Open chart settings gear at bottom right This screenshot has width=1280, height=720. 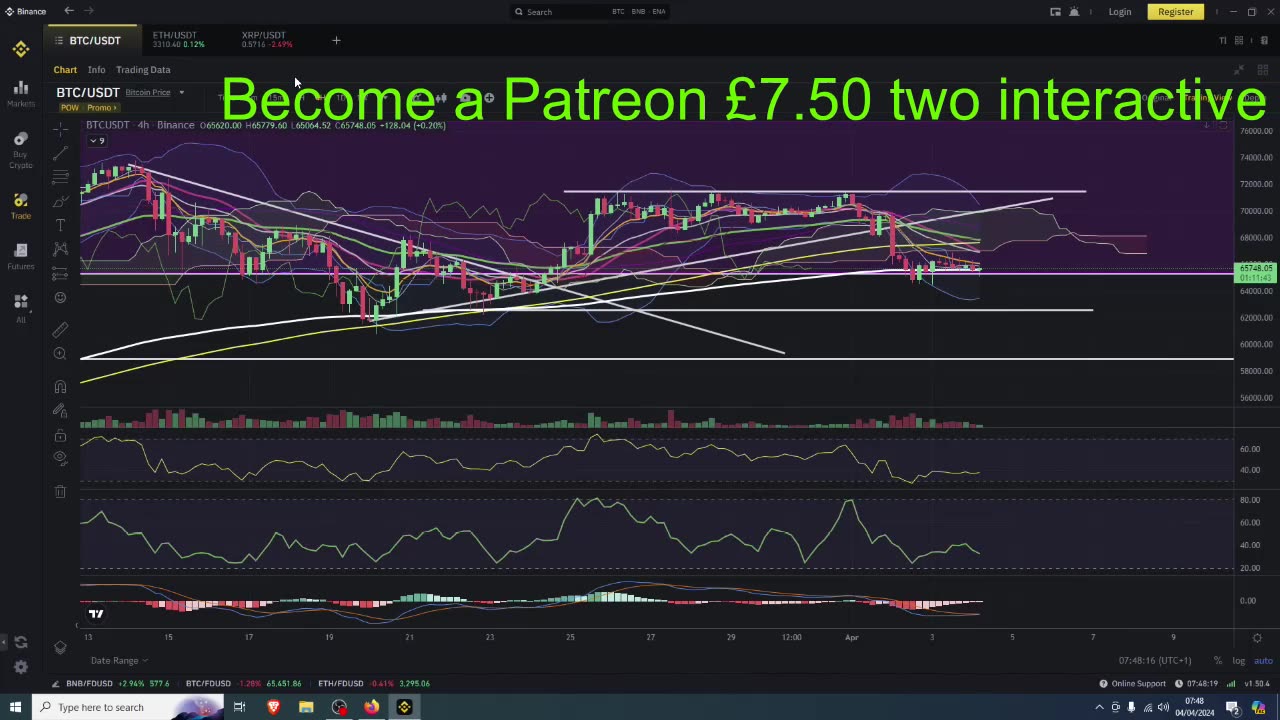(x=1257, y=638)
